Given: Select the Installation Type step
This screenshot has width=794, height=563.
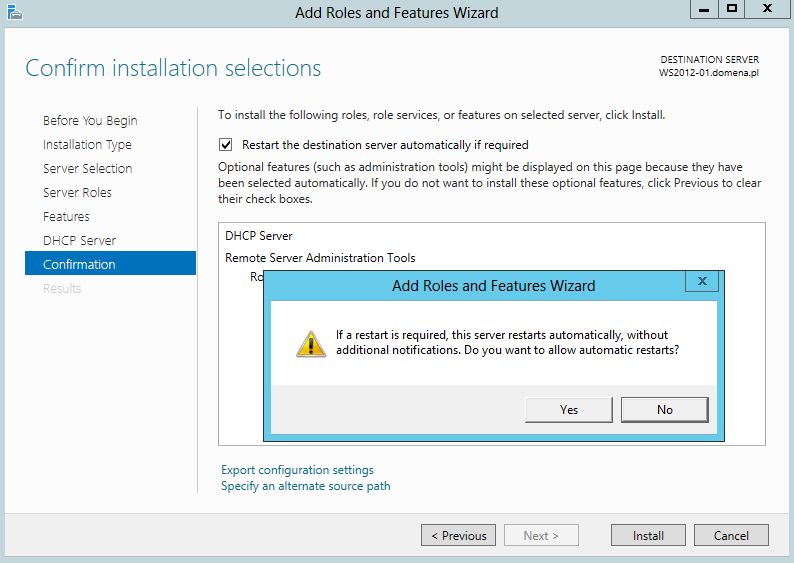Looking at the screenshot, I should (87, 145).
